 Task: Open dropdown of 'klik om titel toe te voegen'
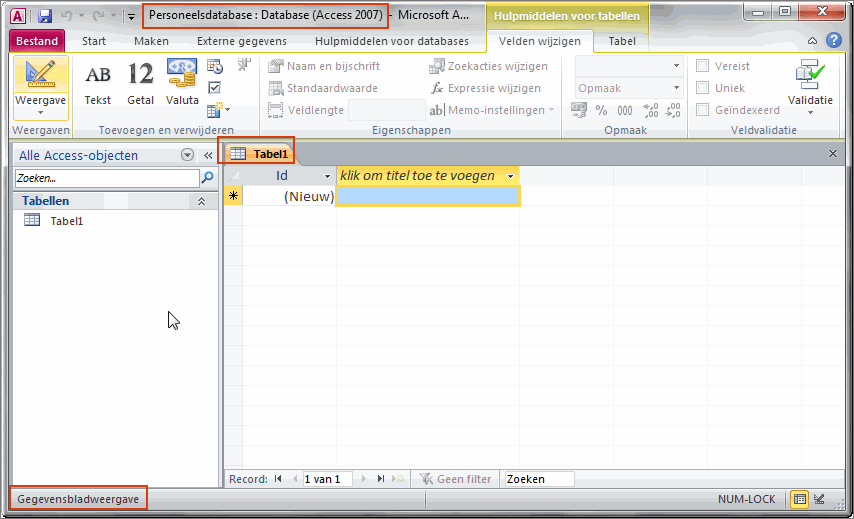click(510, 176)
